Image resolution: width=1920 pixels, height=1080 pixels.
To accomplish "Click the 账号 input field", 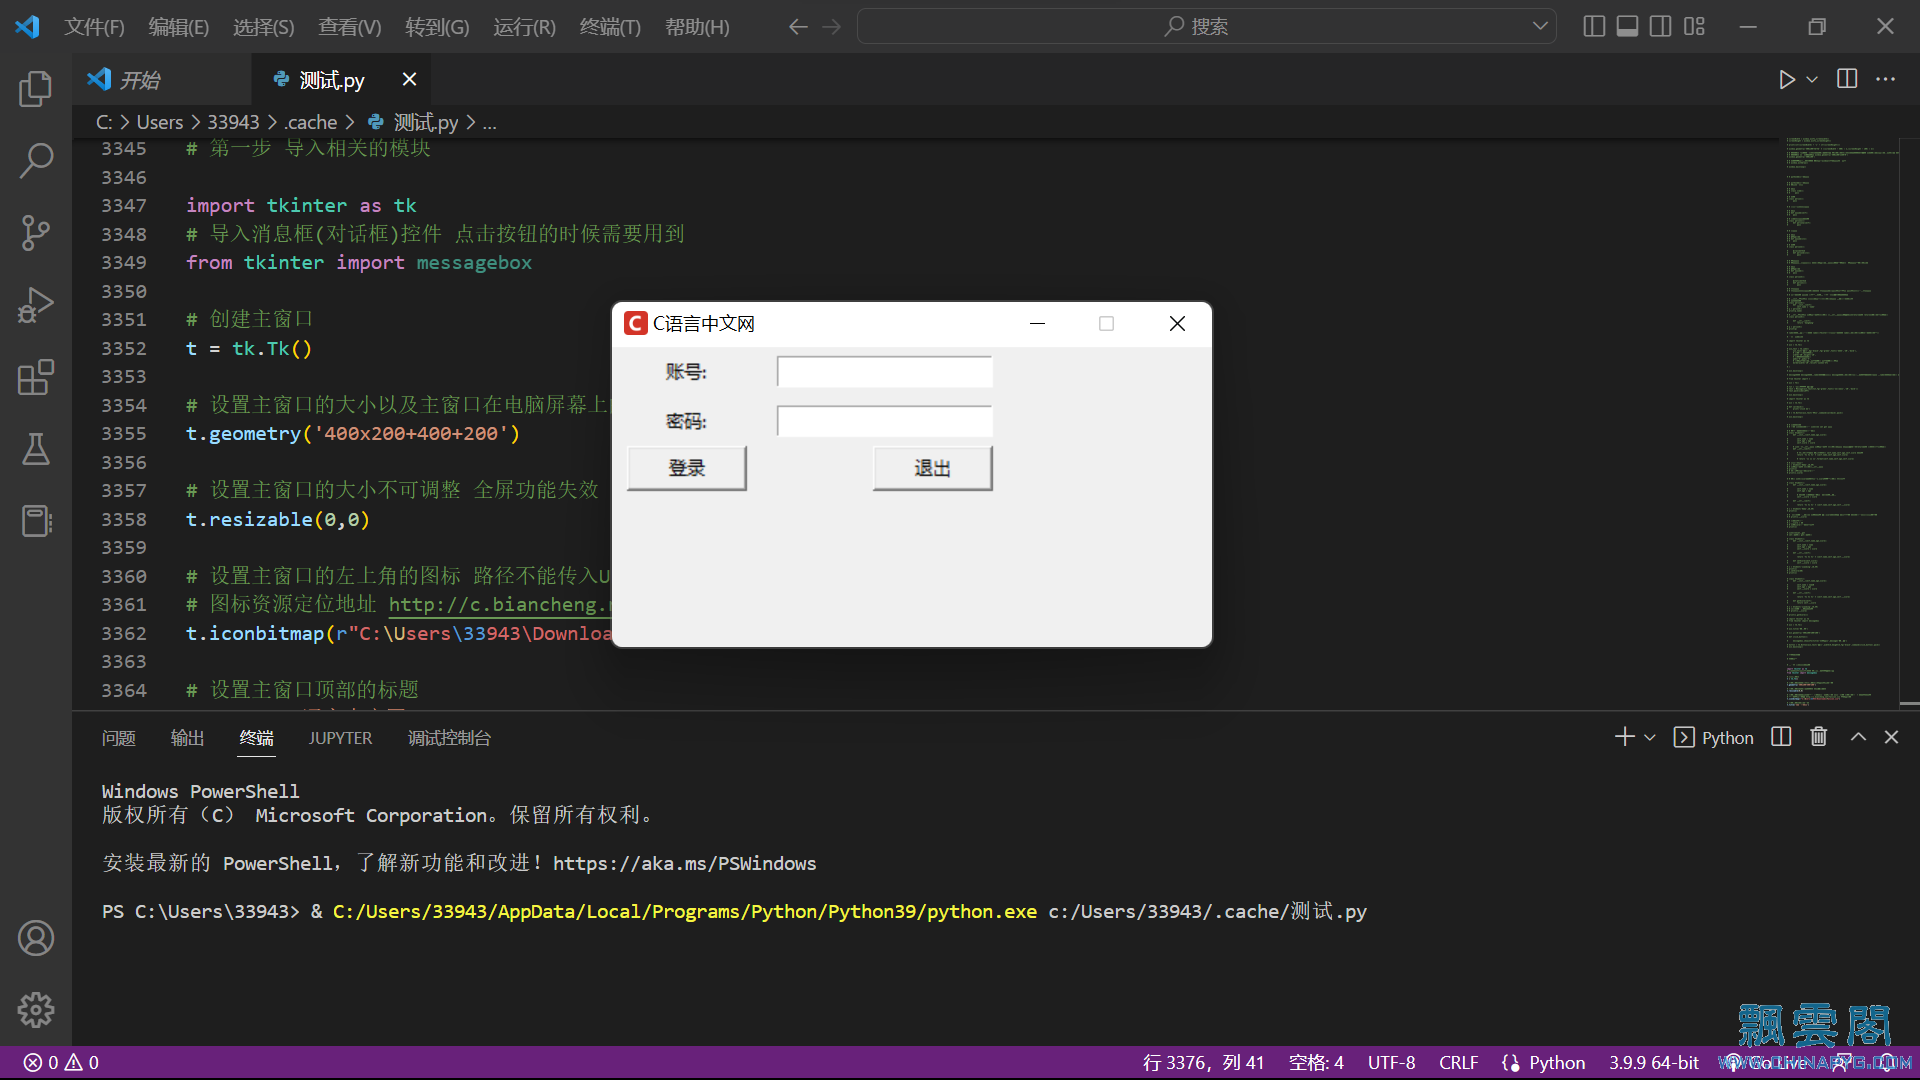I will (x=884, y=372).
